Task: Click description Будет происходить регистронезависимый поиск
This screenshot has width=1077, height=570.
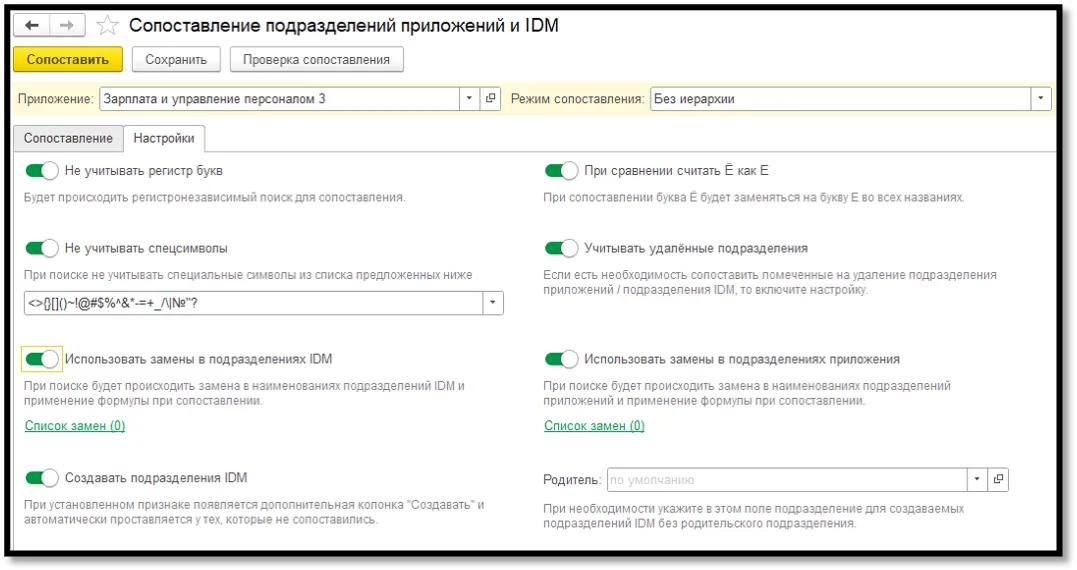Action: pyautogui.click(x=215, y=198)
